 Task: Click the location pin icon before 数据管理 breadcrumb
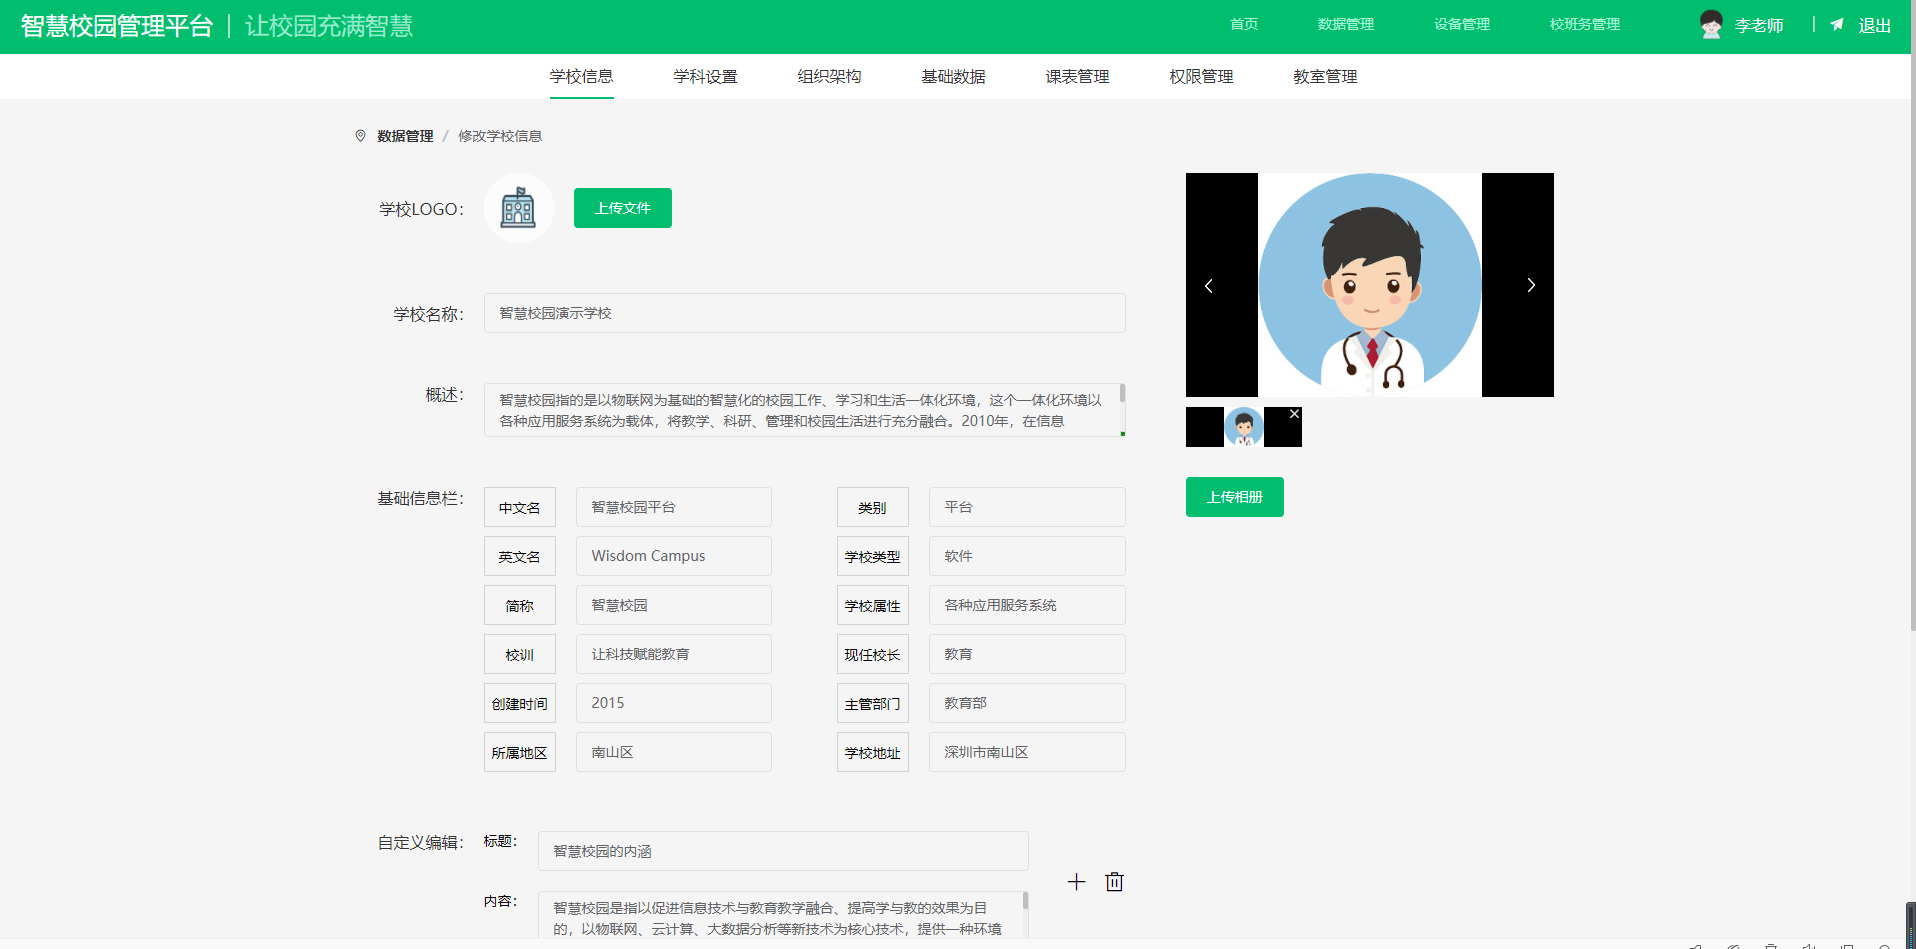(x=360, y=135)
